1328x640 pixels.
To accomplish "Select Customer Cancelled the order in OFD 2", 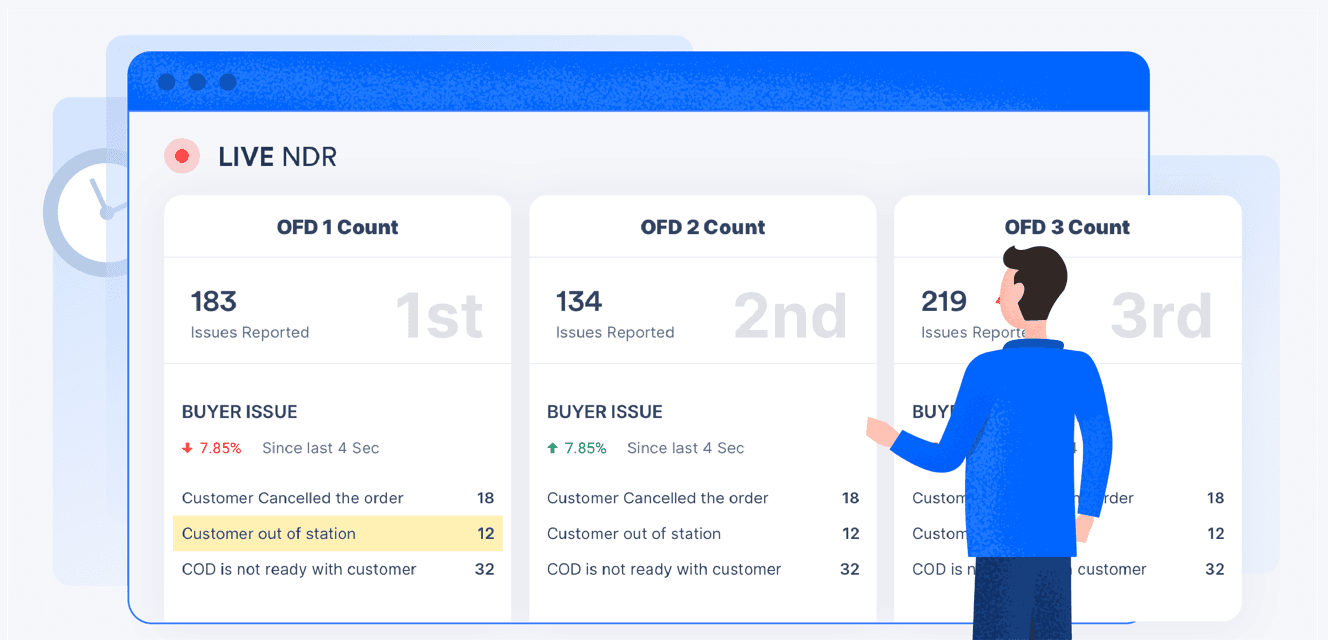I will pyautogui.click(x=703, y=498).
